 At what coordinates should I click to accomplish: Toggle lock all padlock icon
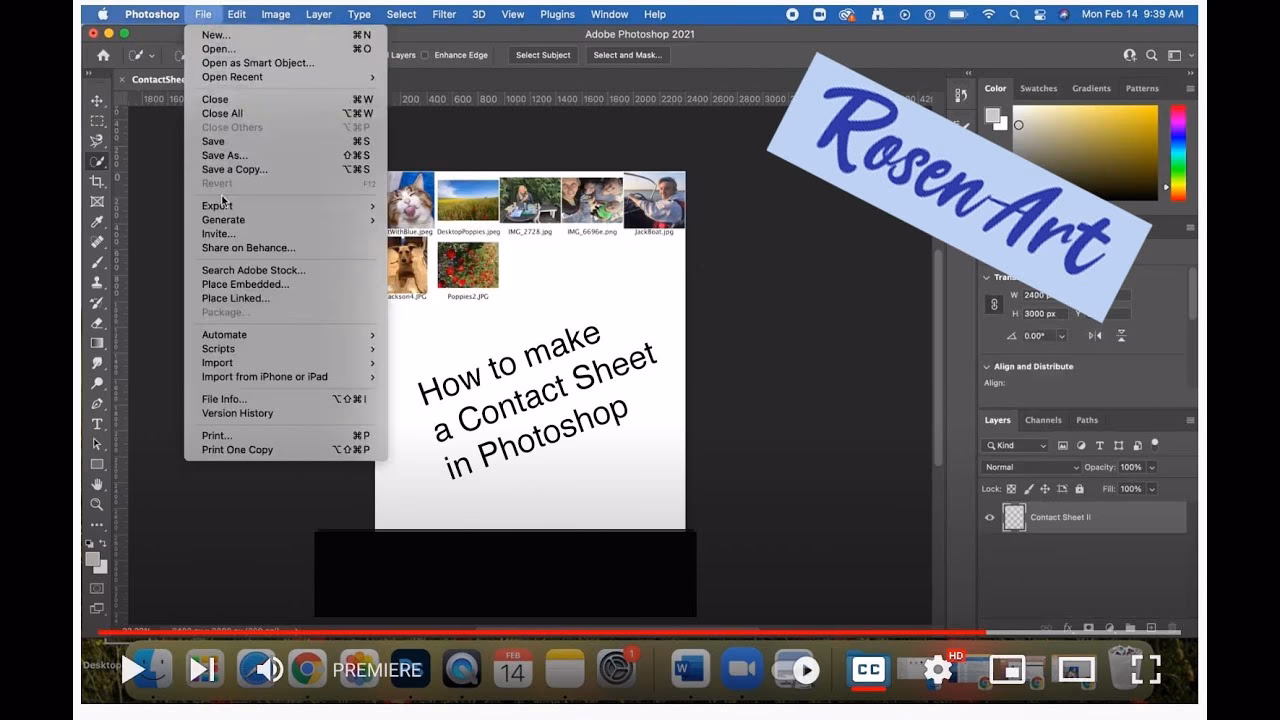click(1079, 489)
